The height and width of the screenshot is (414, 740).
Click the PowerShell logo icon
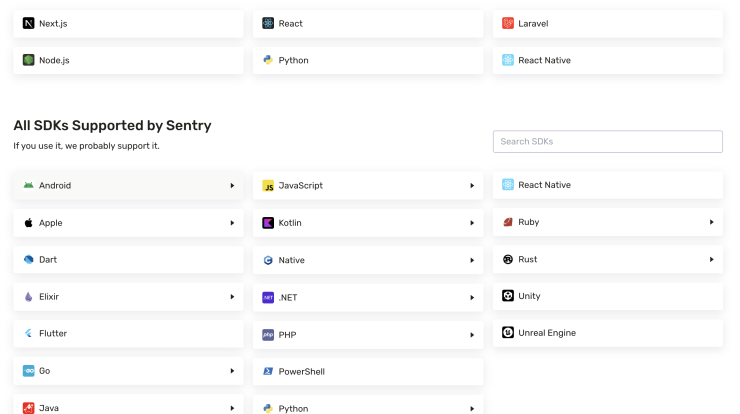click(x=268, y=372)
